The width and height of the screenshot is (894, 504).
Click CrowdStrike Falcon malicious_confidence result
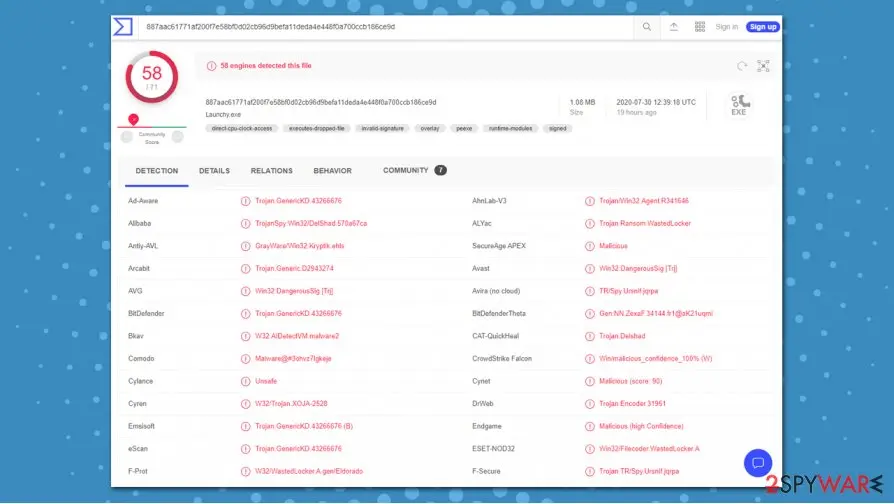tap(655, 359)
